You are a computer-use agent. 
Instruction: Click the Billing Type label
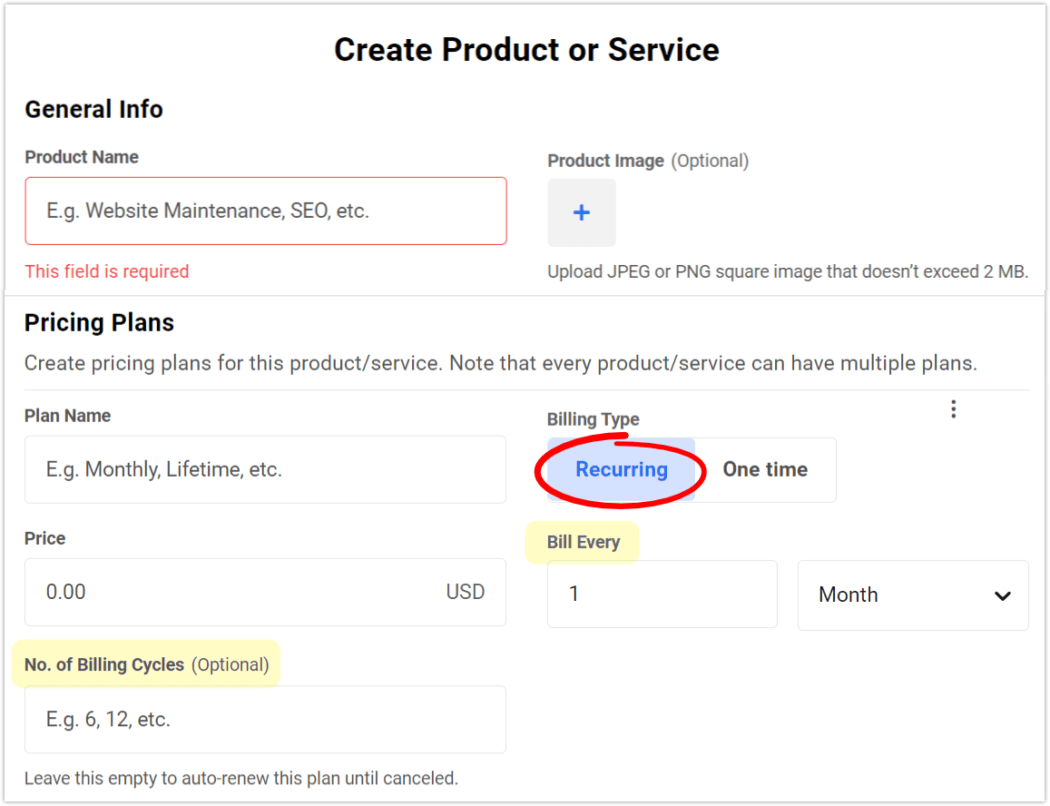pyautogui.click(x=593, y=419)
